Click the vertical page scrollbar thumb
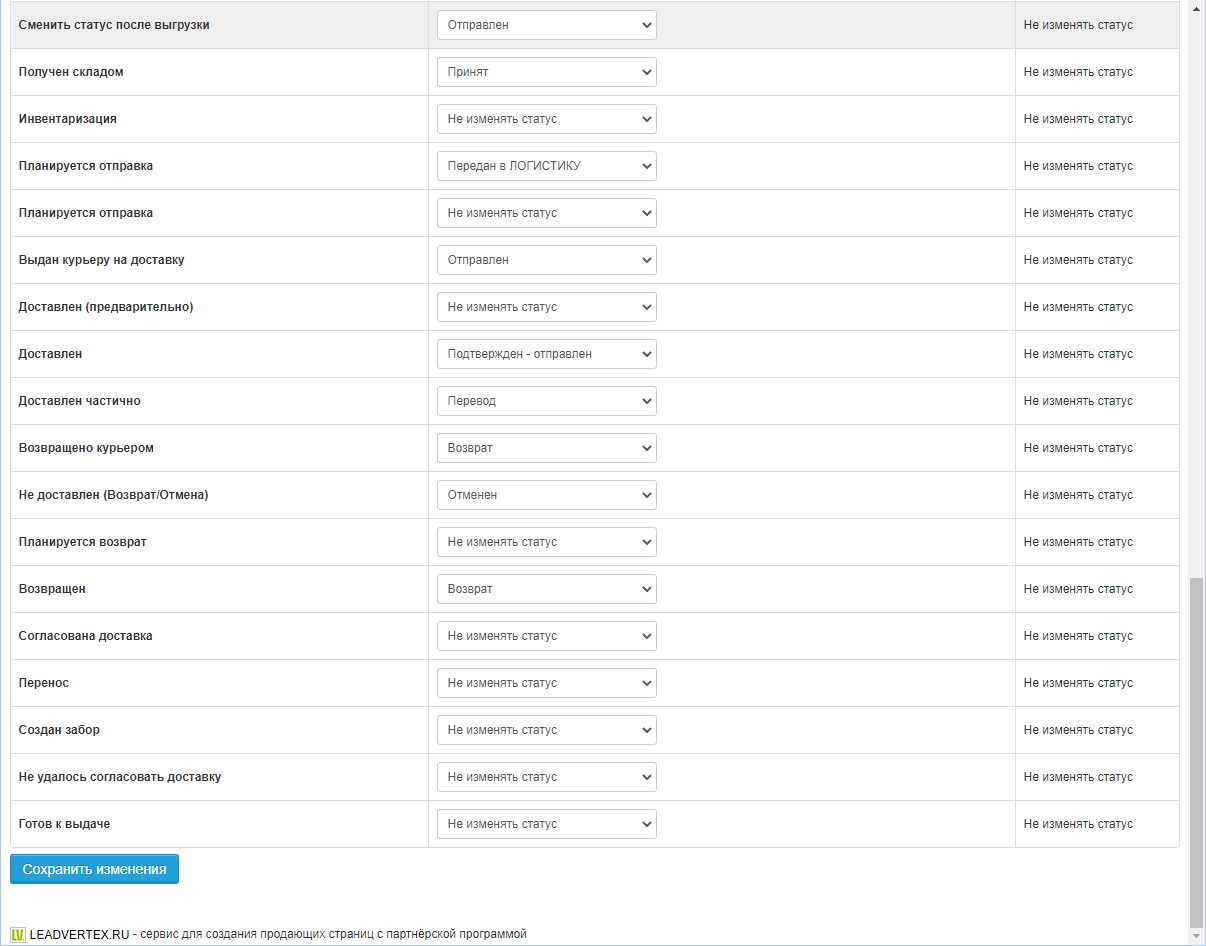The width and height of the screenshot is (1206, 946). (1196, 752)
